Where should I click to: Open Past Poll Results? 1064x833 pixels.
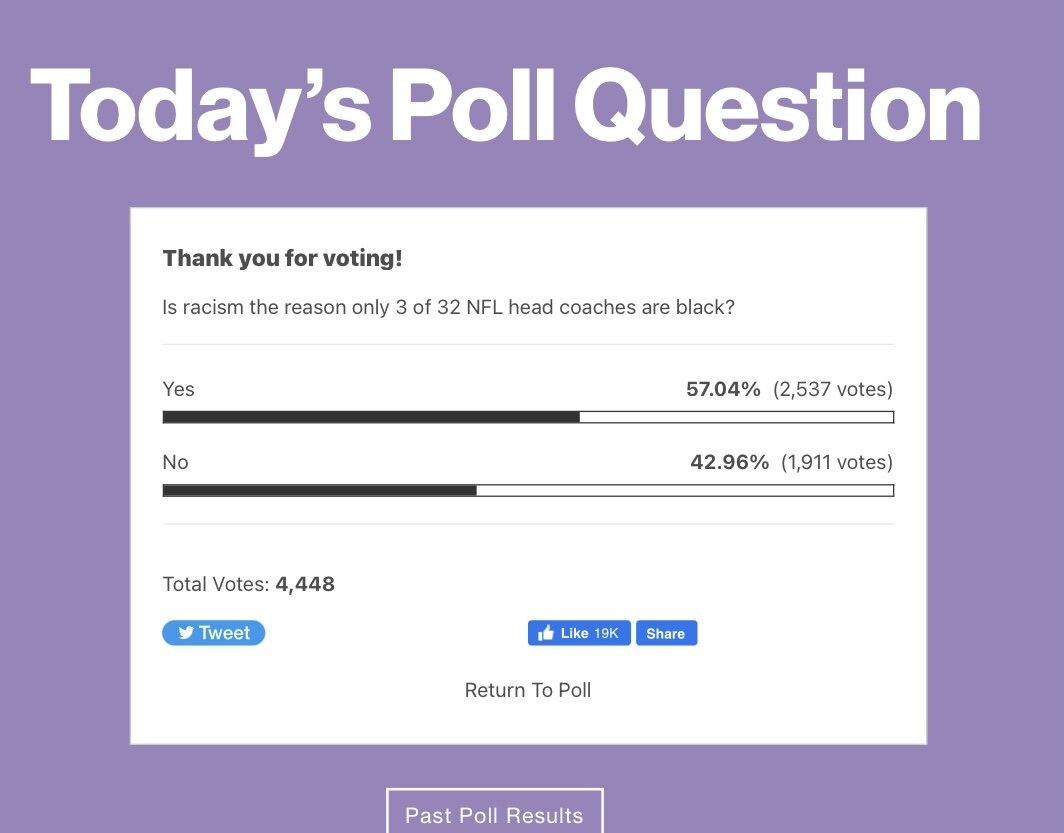[494, 815]
